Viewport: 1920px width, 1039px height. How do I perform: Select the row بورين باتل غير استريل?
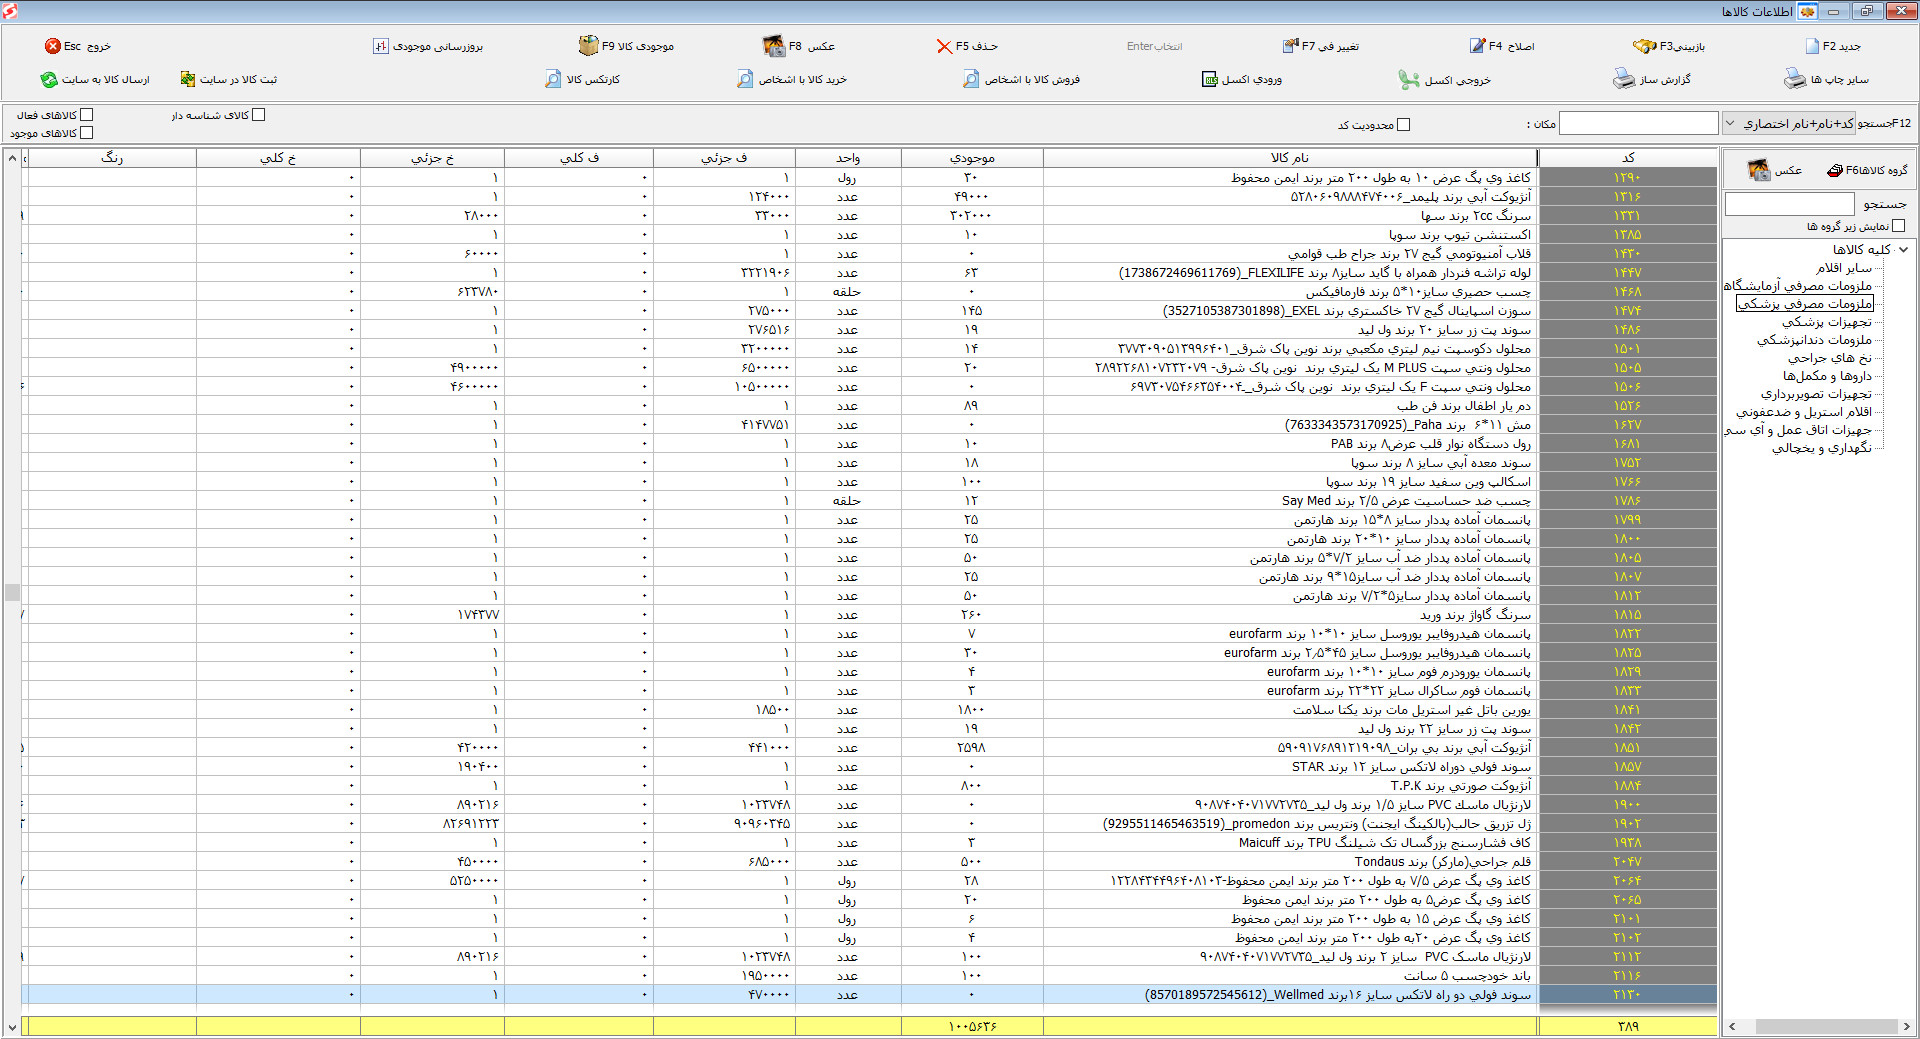click(x=870, y=710)
